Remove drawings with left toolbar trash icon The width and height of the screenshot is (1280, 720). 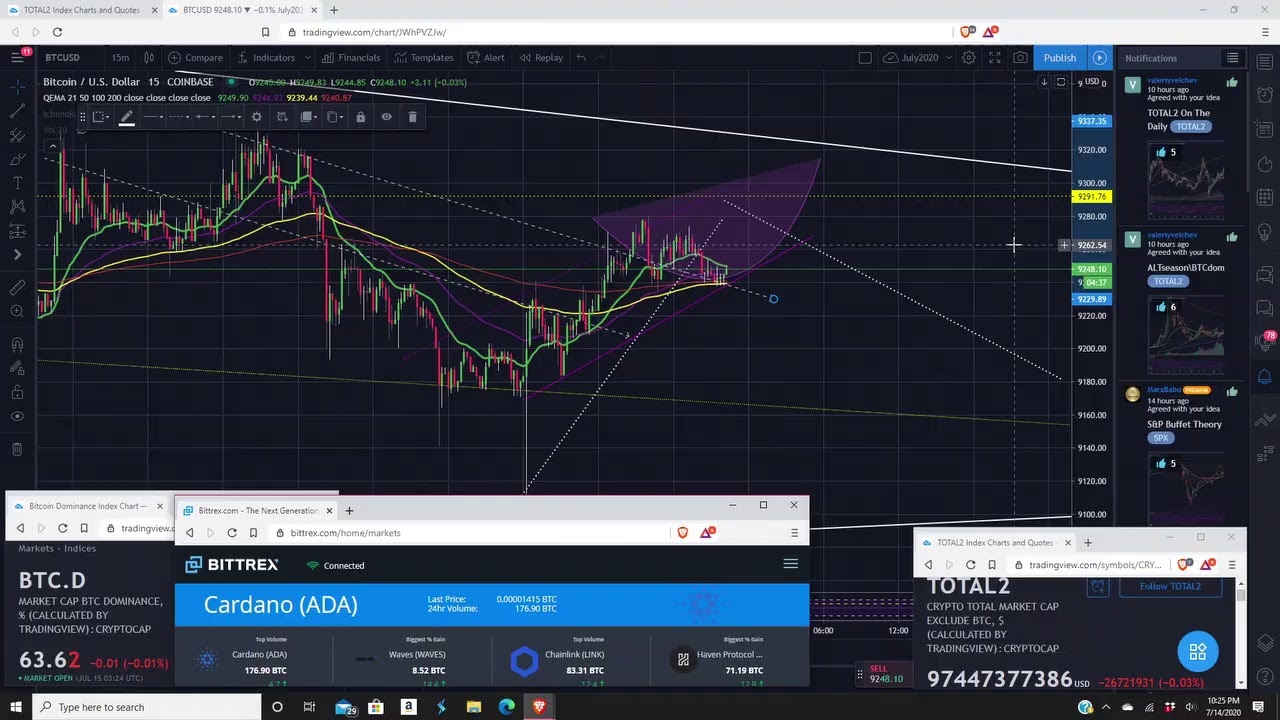click(17, 449)
